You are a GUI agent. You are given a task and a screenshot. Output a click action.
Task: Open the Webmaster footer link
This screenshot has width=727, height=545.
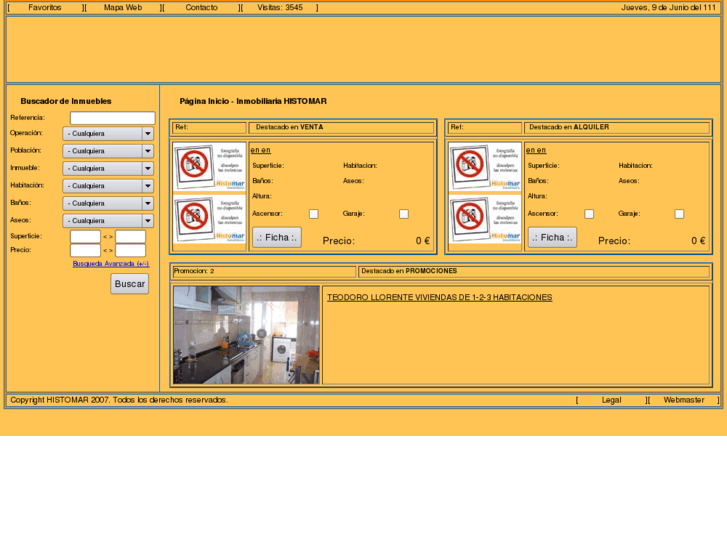coord(683,400)
